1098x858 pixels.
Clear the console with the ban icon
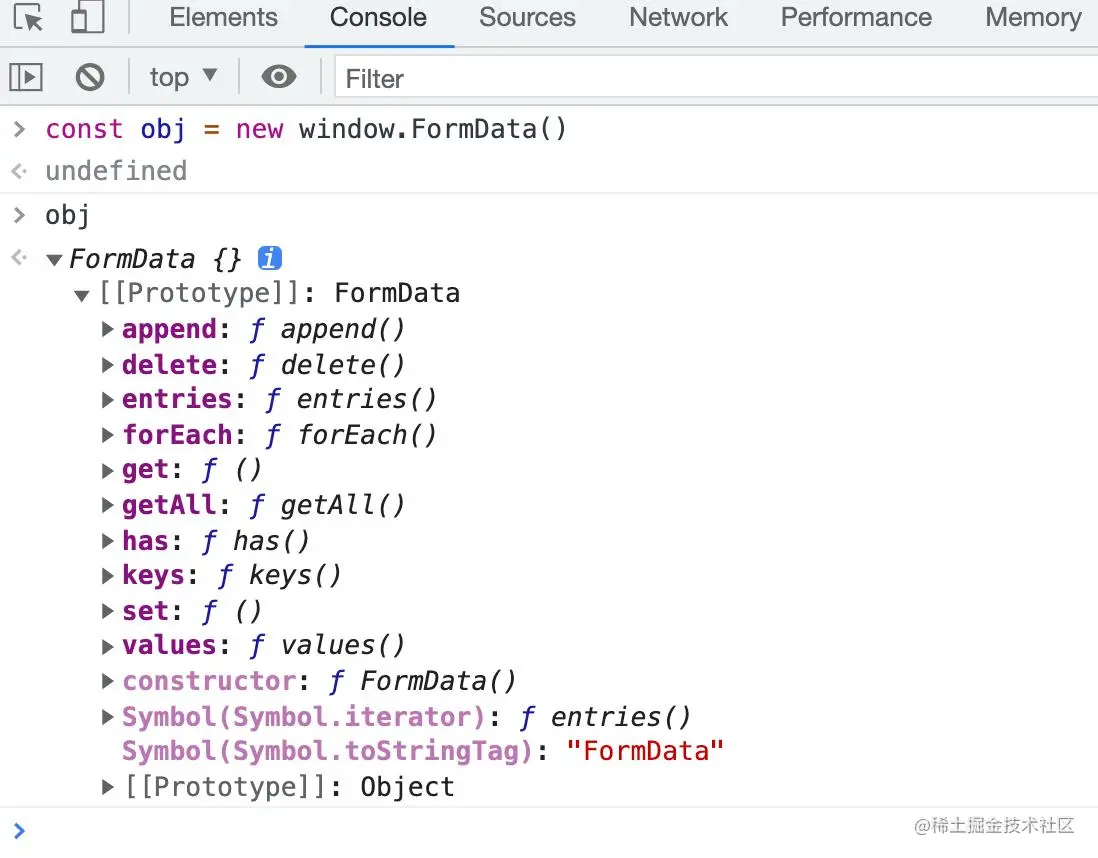tap(90, 77)
